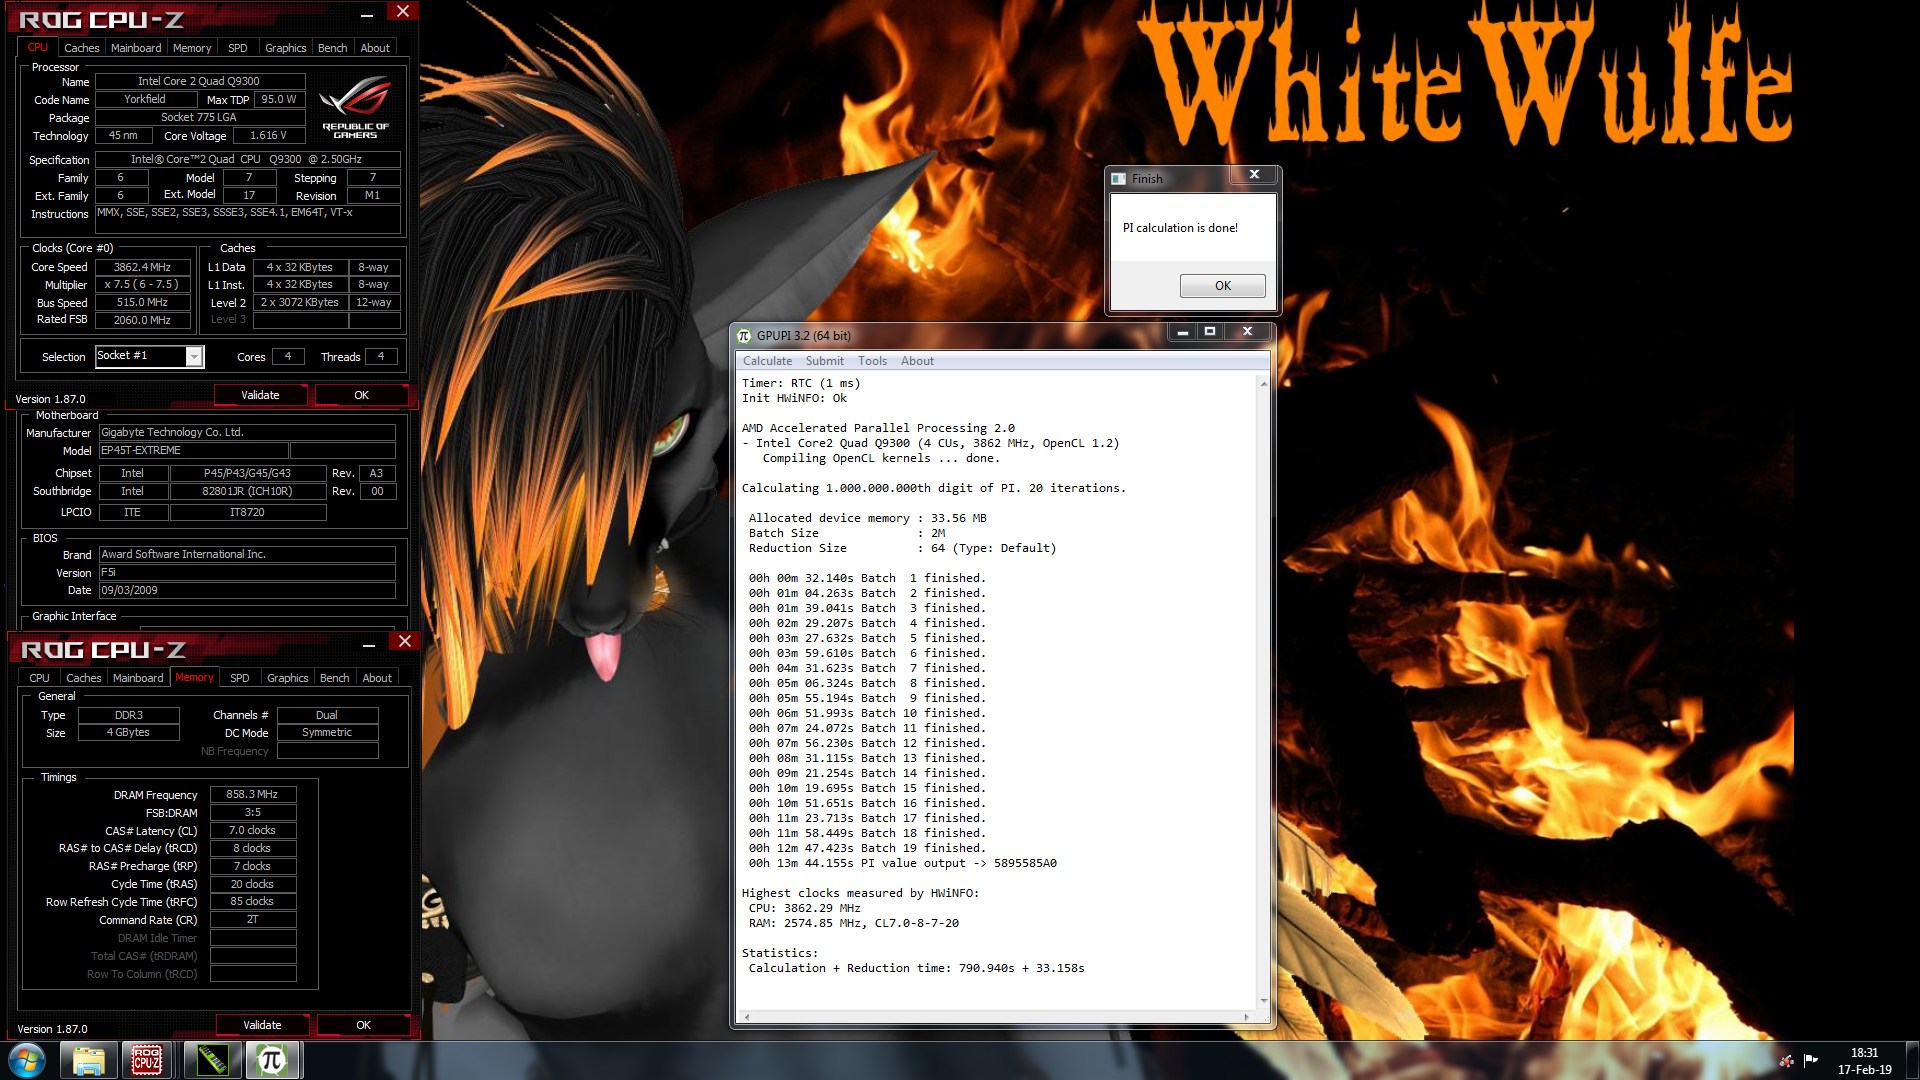Screen dimensions: 1920x1080
Task: Open About tab in upper CPU-Z
Action: coord(375,48)
